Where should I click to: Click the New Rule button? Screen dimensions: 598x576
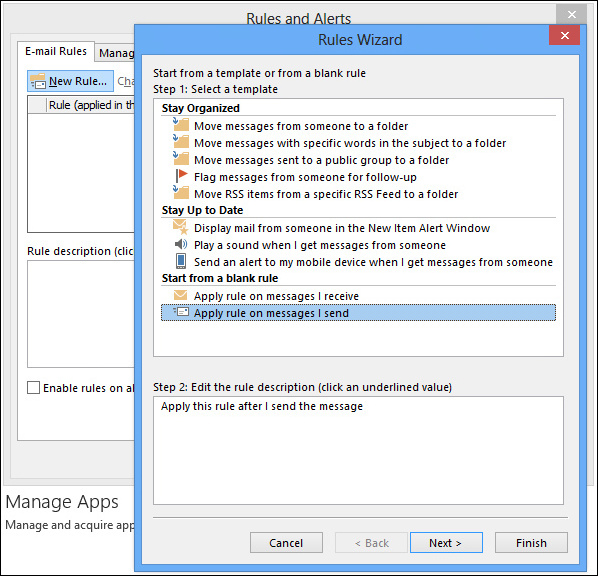70,81
